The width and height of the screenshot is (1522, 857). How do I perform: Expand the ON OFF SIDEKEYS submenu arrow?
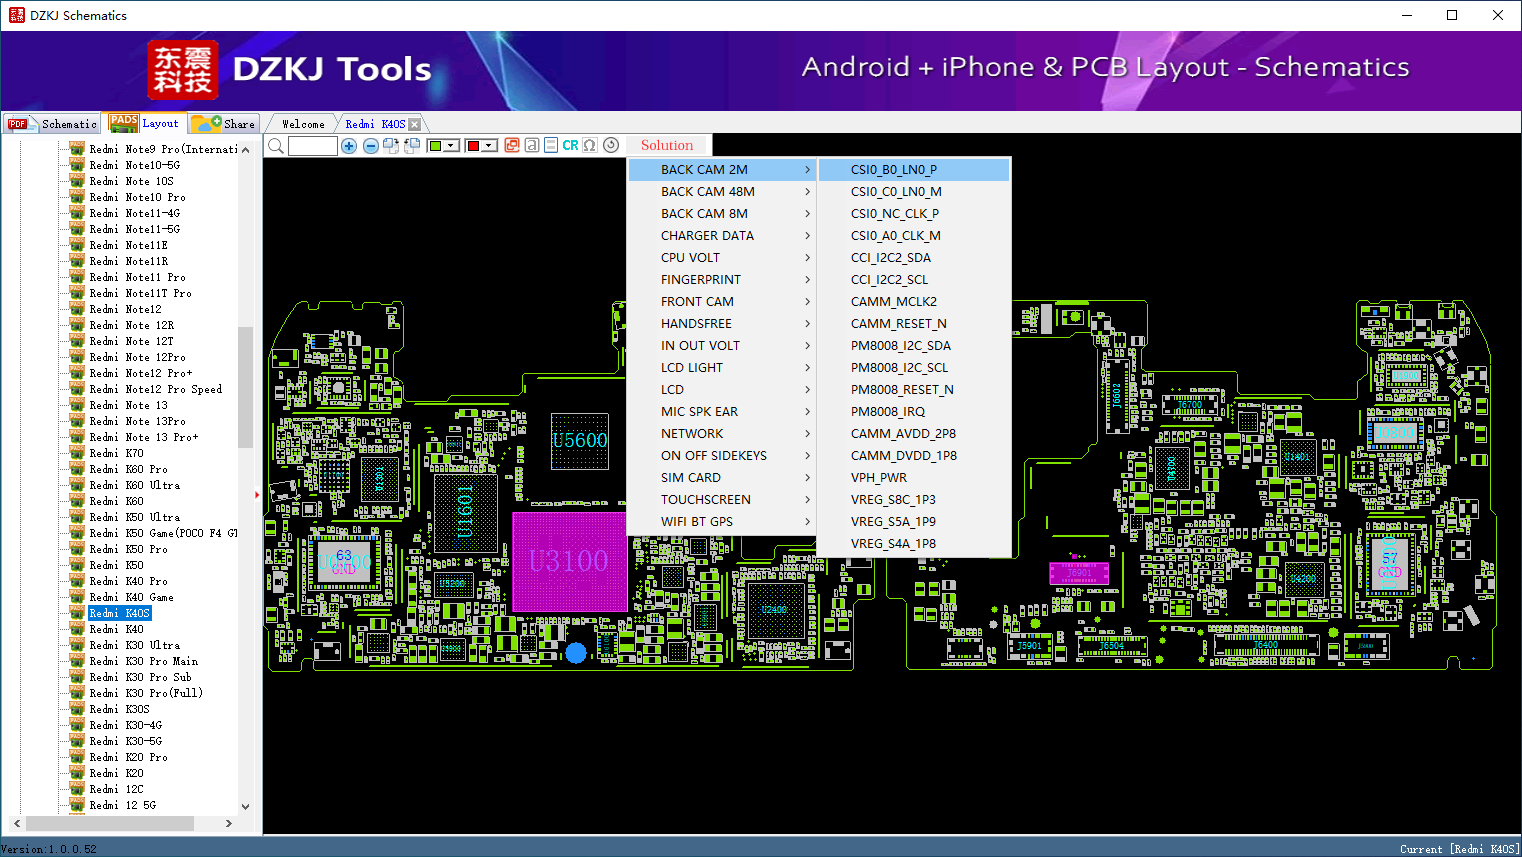pyautogui.click(x=807, y=456)
